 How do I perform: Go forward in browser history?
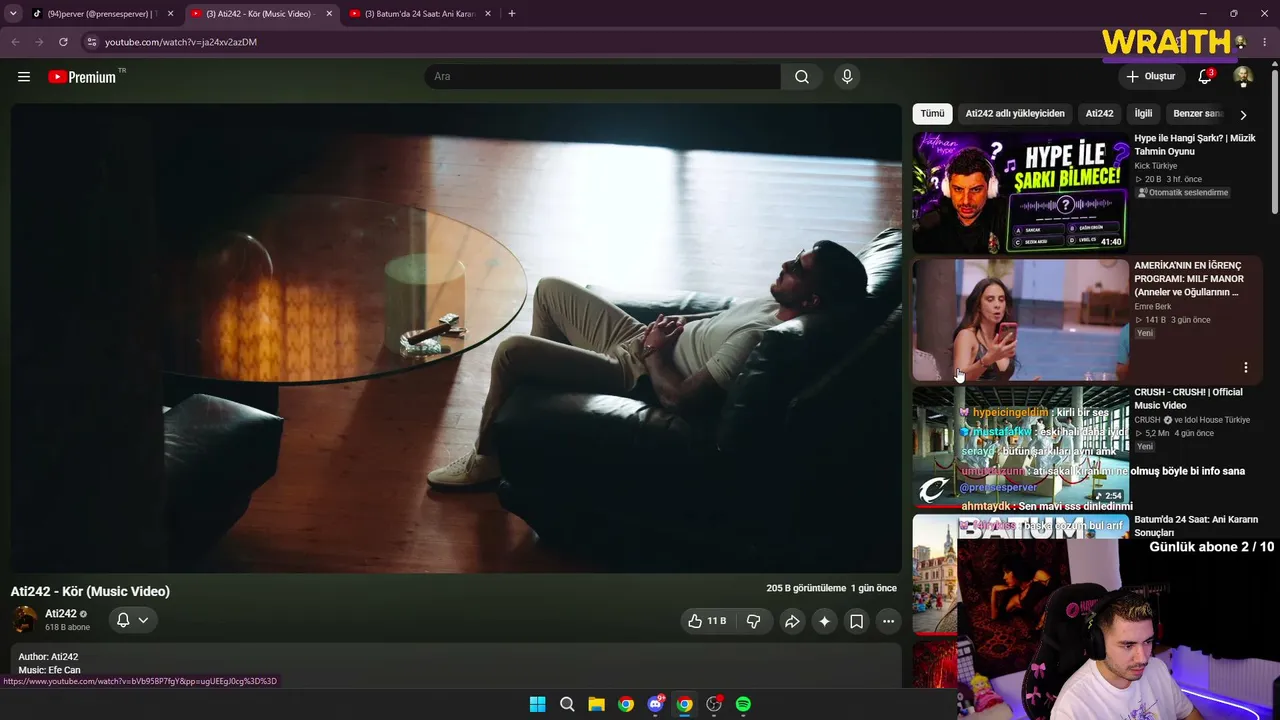39,42
